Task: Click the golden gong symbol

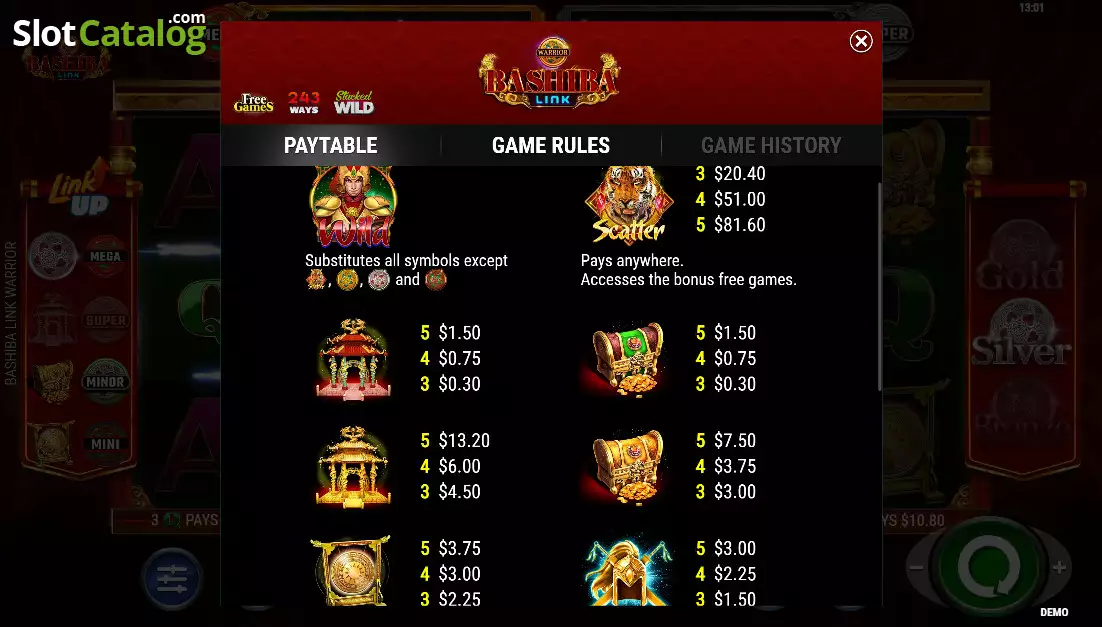Action: (350, 571)
